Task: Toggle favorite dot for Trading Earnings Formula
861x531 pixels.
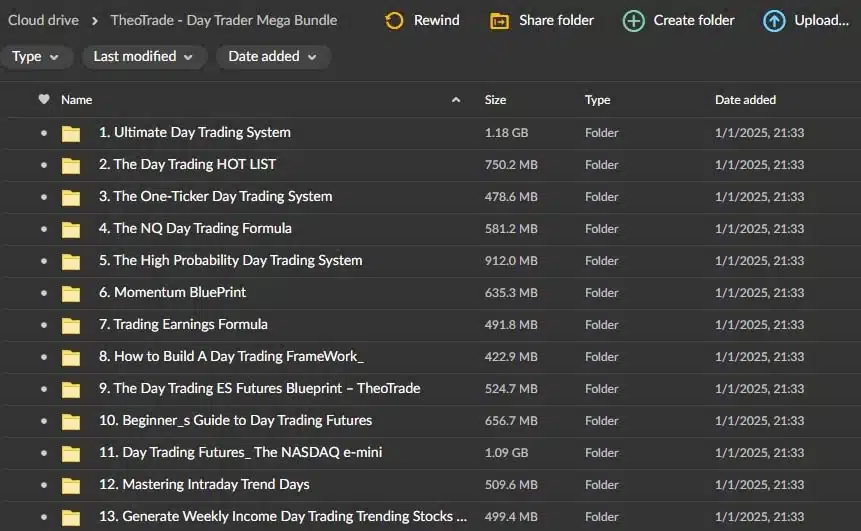Action: (44, 325)
